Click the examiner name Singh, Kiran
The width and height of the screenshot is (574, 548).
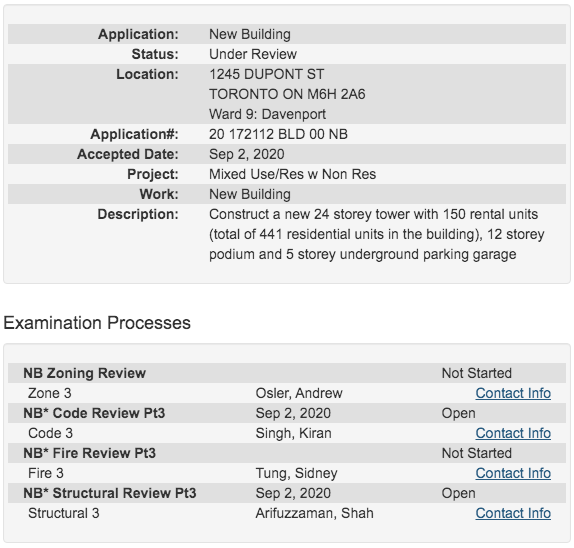click(293, 433)
